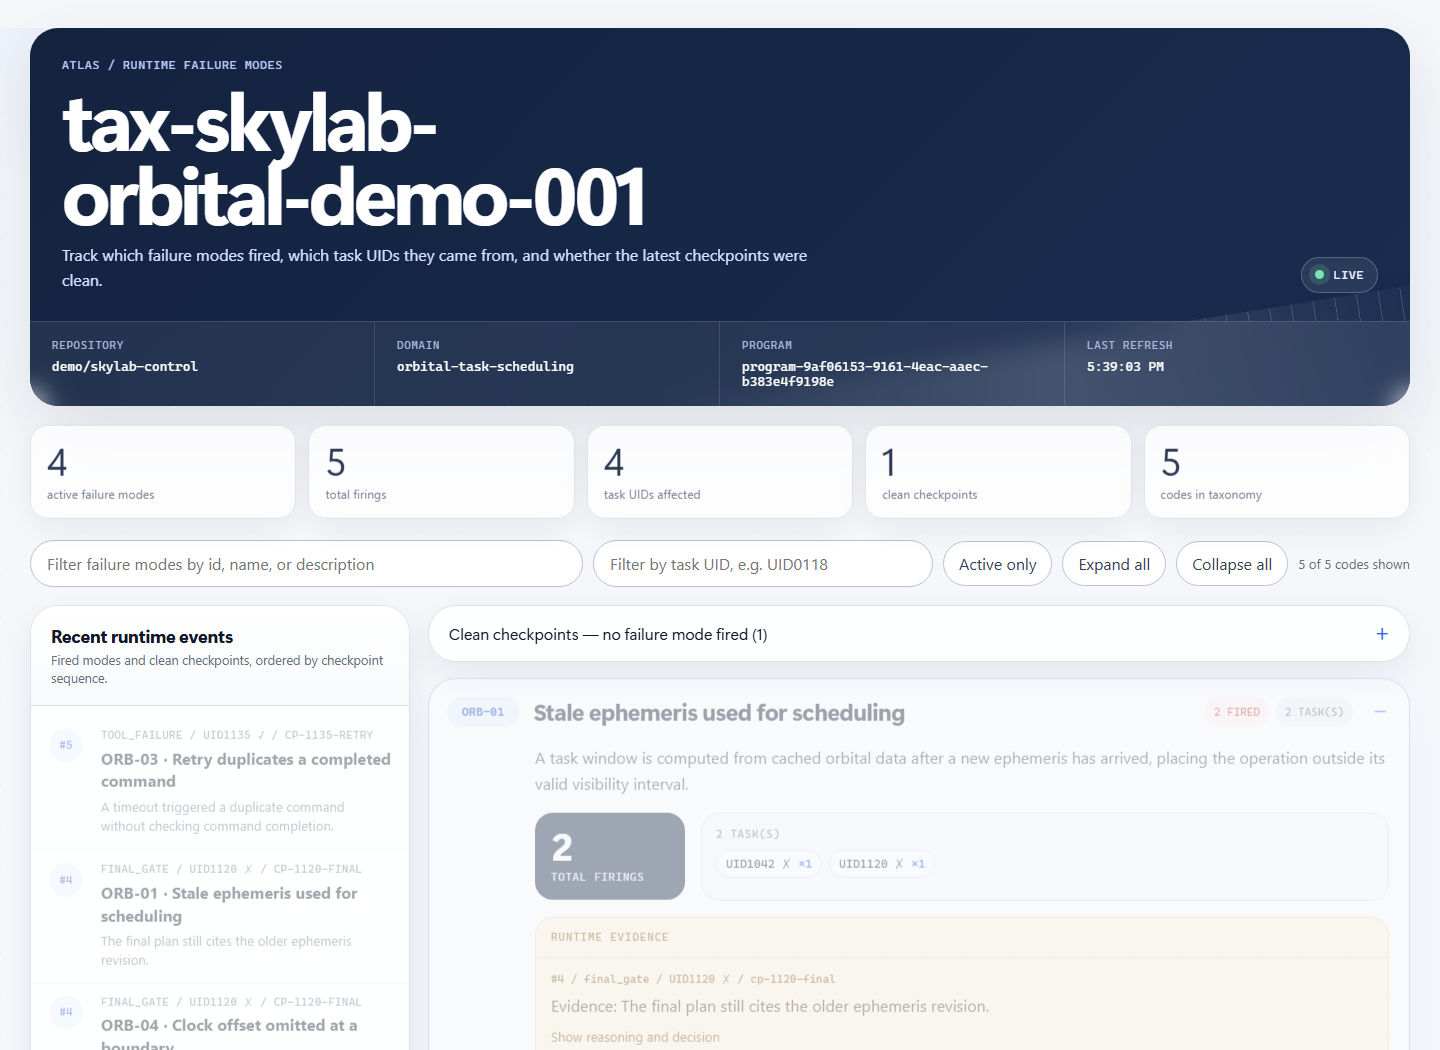Toggle the Active only filter
Image resolution: width=1440 pixels, height=1050 pixels.
(x=997, y=564)
